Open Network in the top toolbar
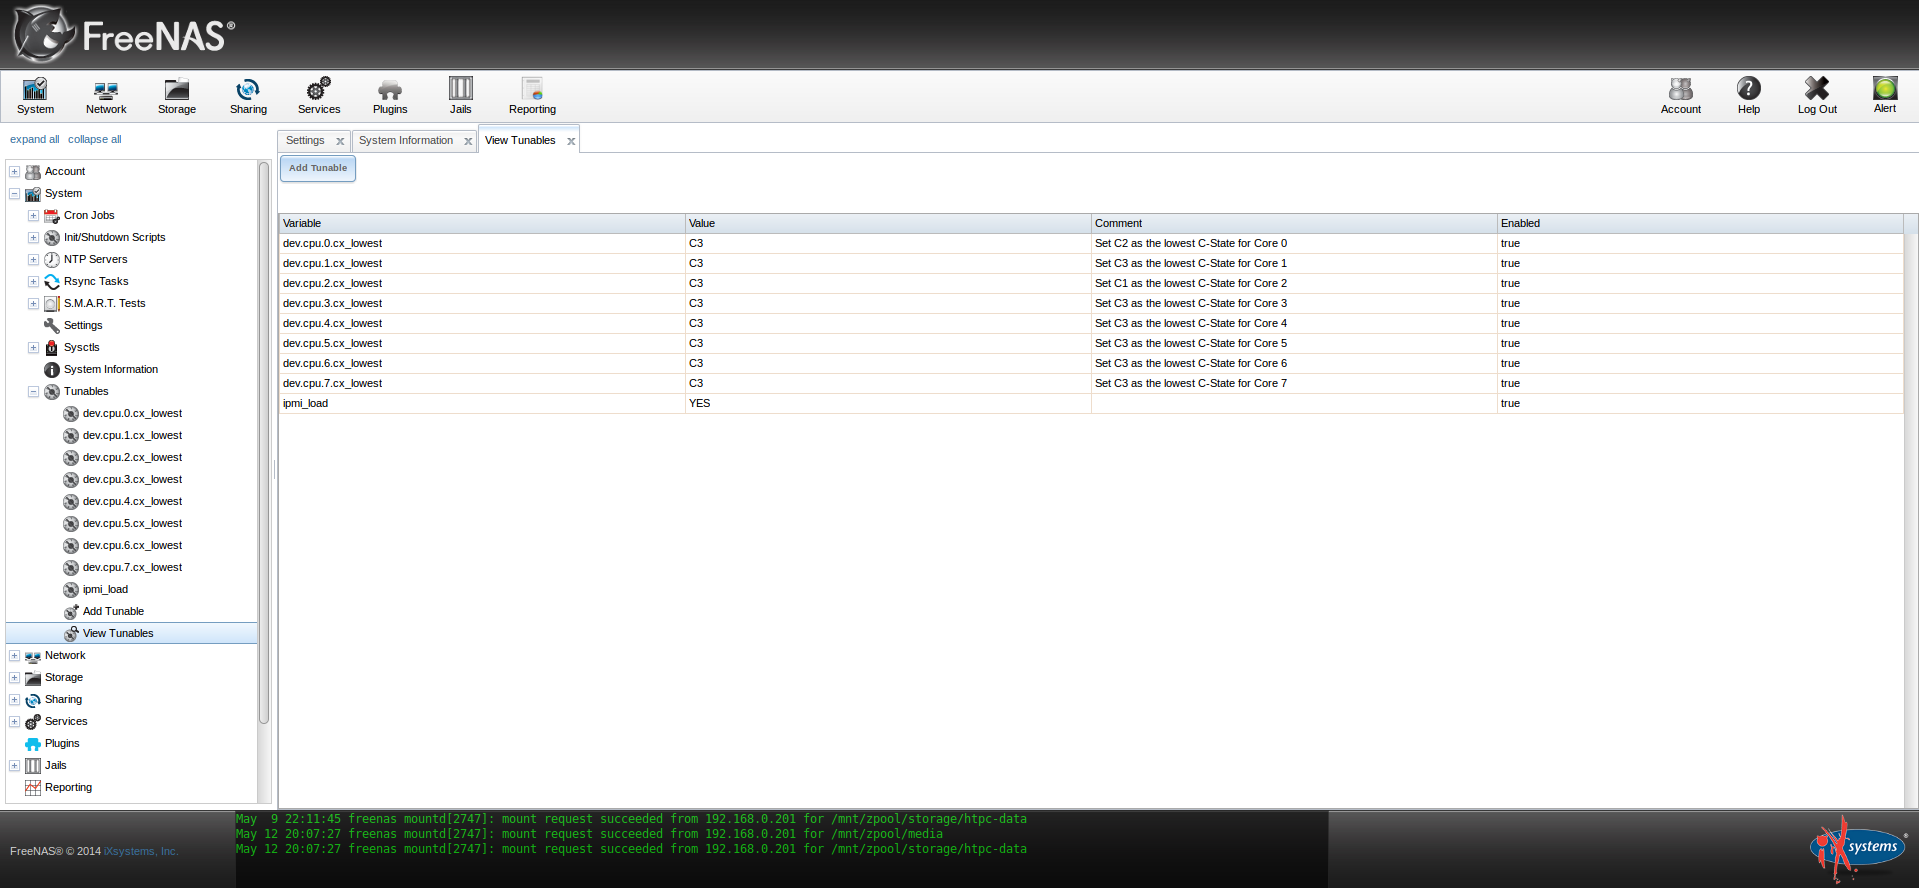The image size is (1919, 888). (x=106, y=96)
